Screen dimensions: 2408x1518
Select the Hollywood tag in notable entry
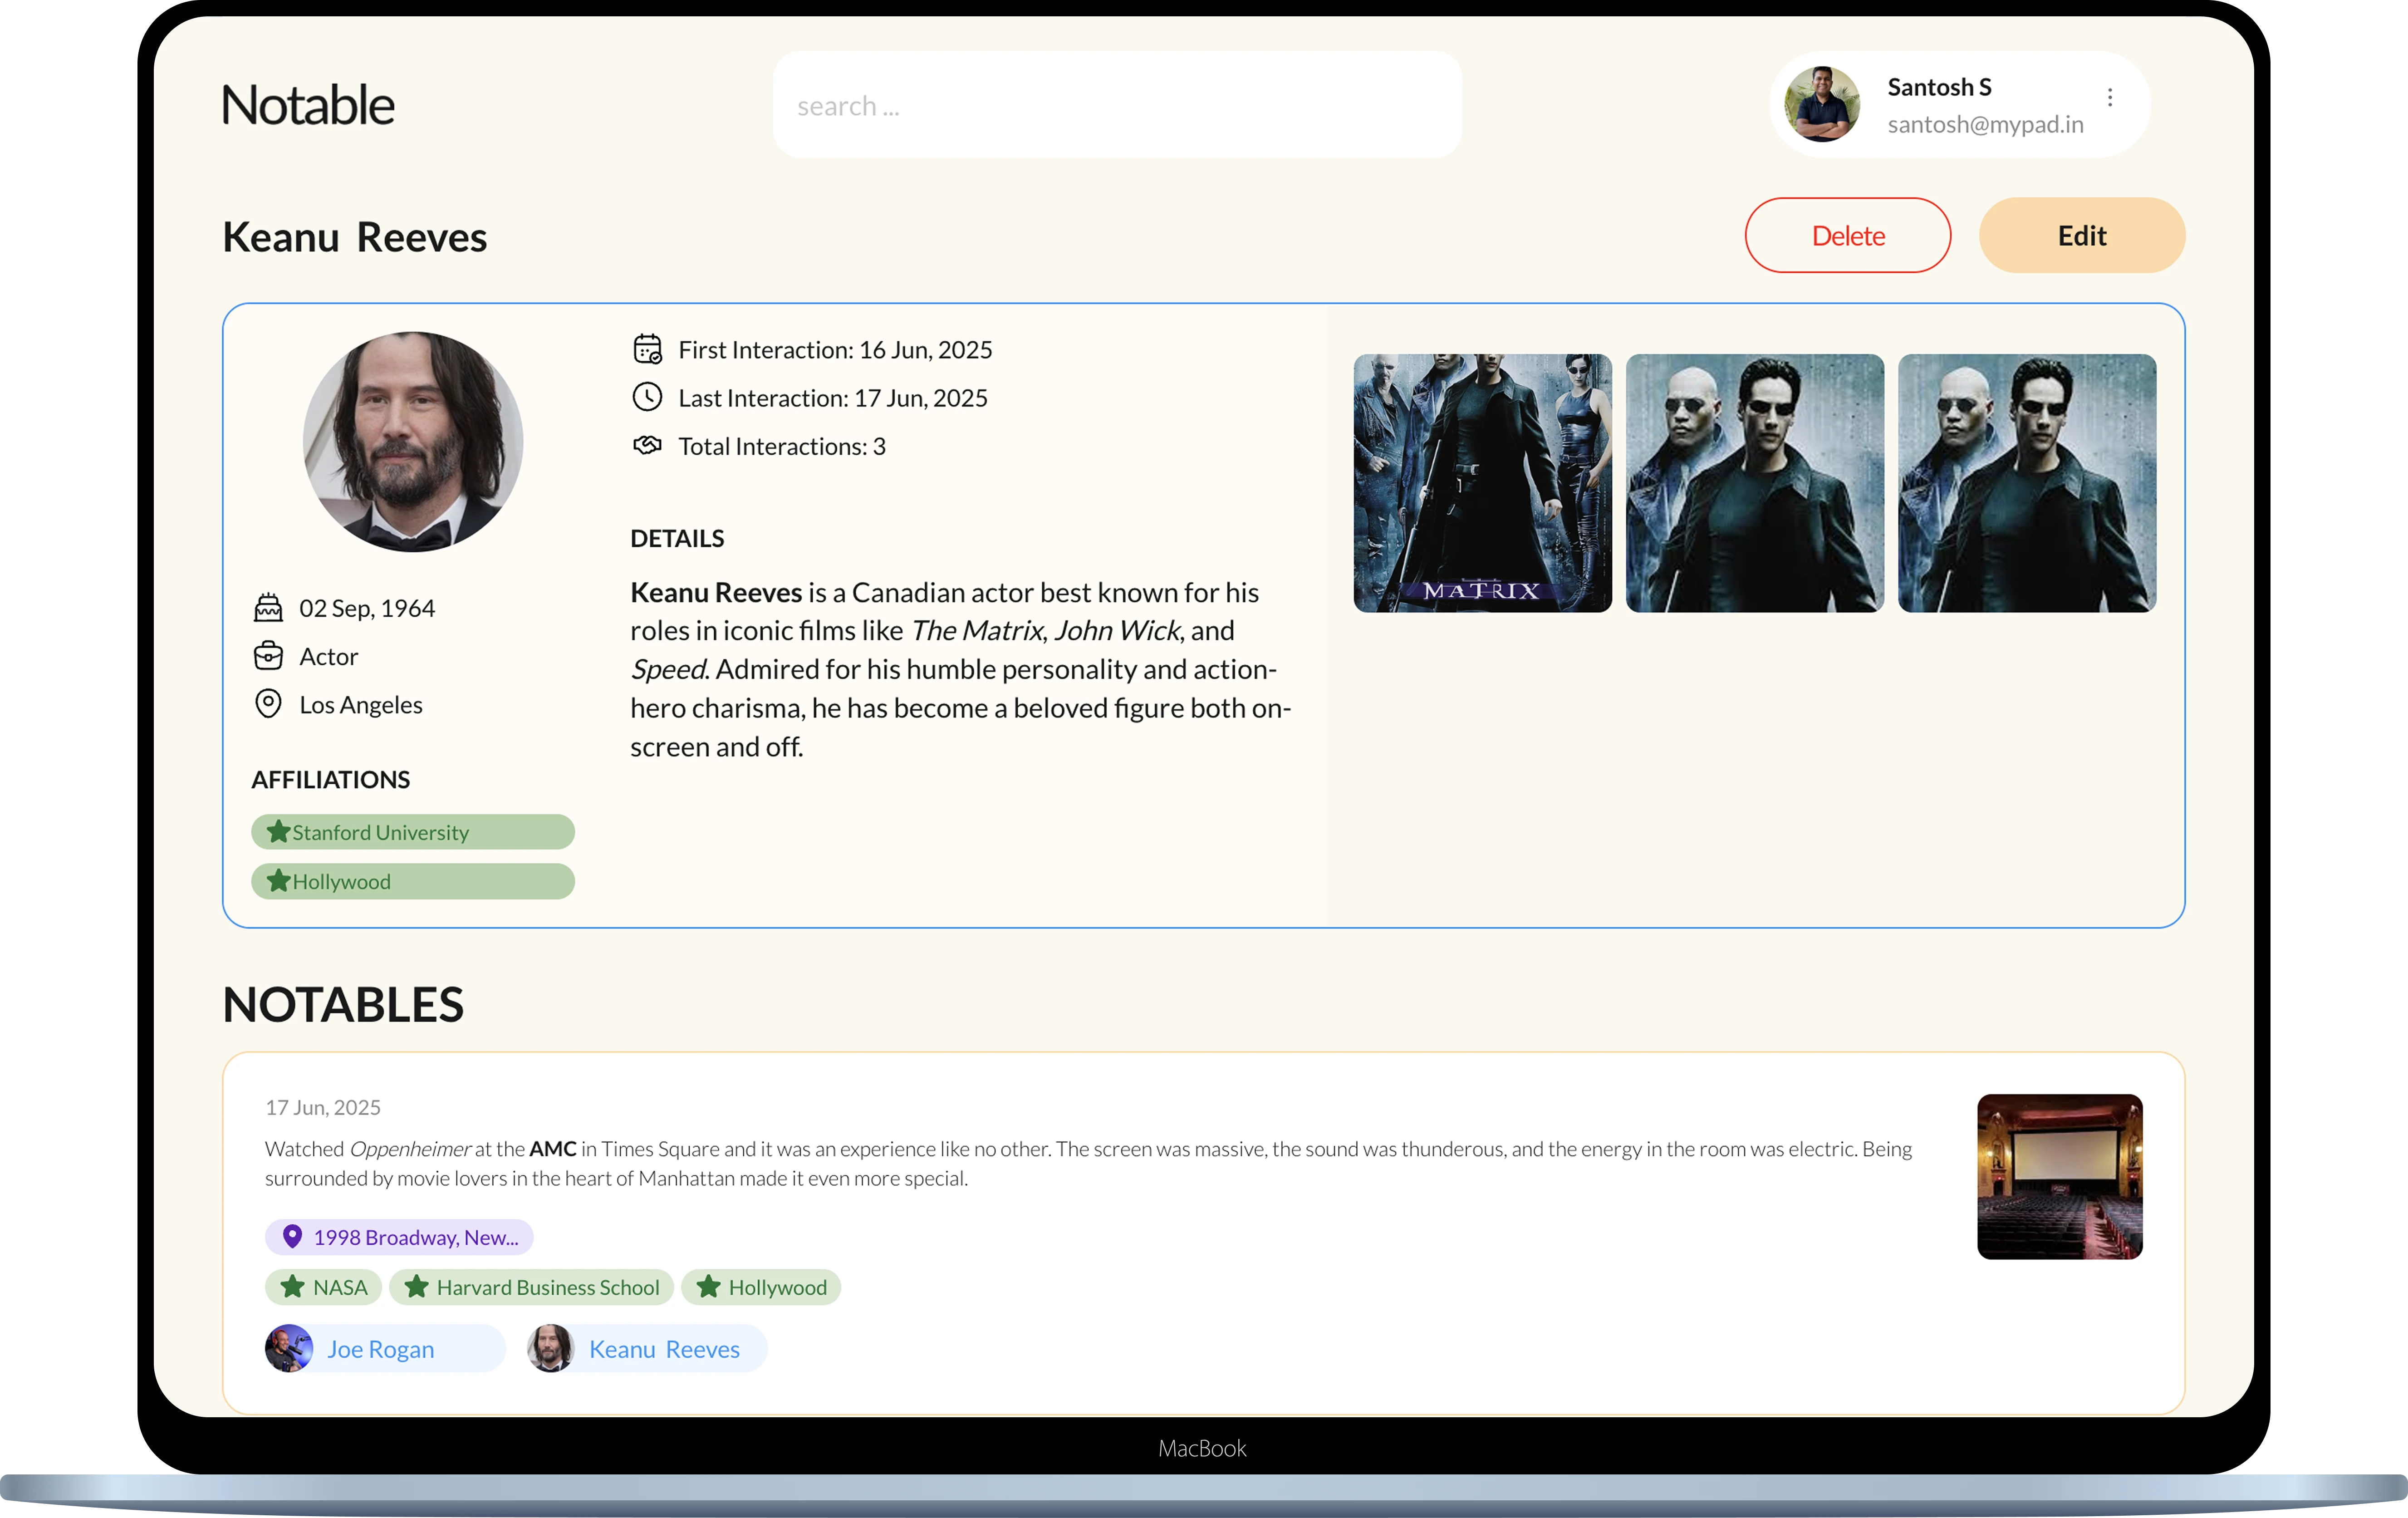coord(761,1287)
